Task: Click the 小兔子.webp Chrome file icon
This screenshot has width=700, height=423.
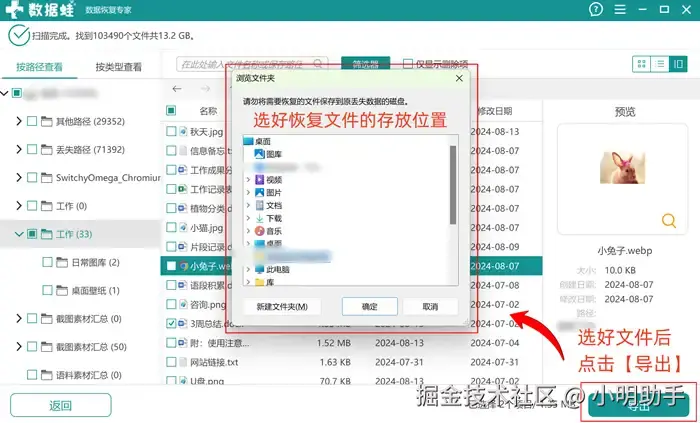Action: 183,266
